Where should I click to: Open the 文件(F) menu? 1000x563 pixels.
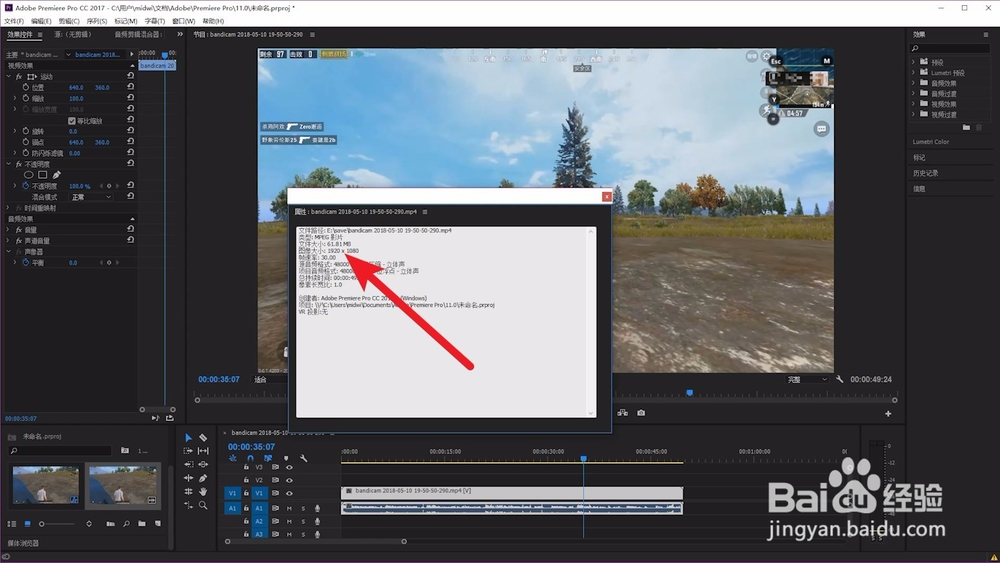(x=14, y=21)
